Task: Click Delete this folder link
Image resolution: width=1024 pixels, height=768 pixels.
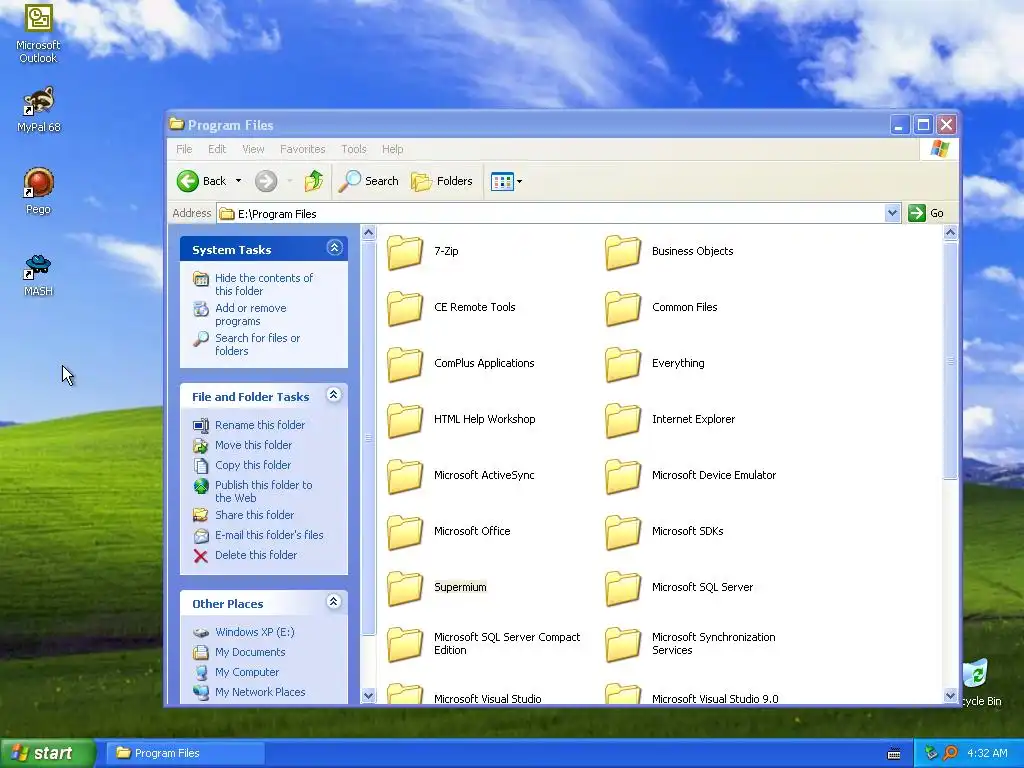Action: (256, 555)
